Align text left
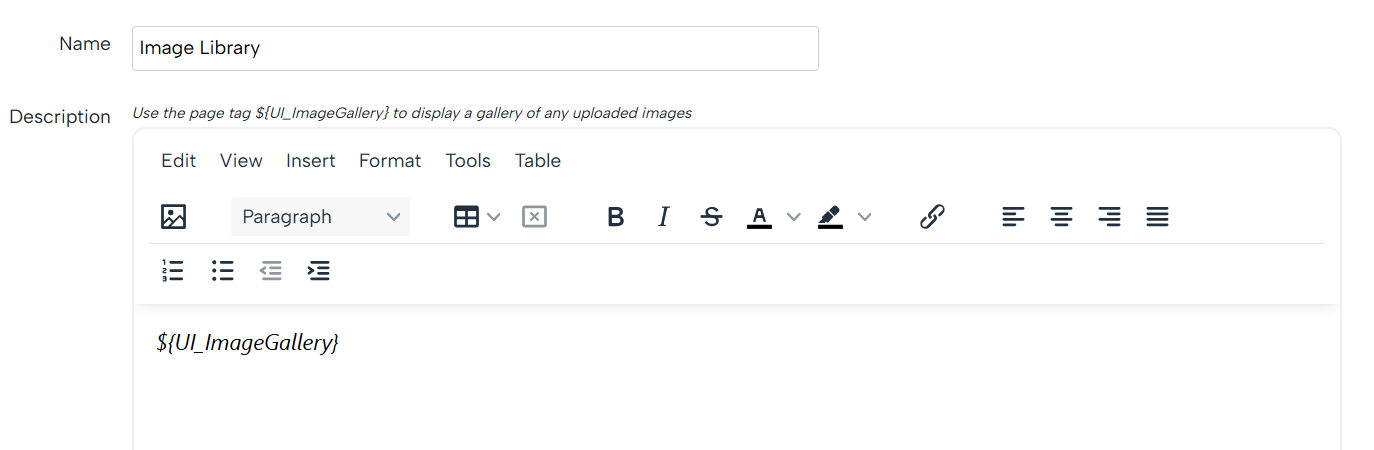This screenshot has height=450, width=1374. [1014, 216]
